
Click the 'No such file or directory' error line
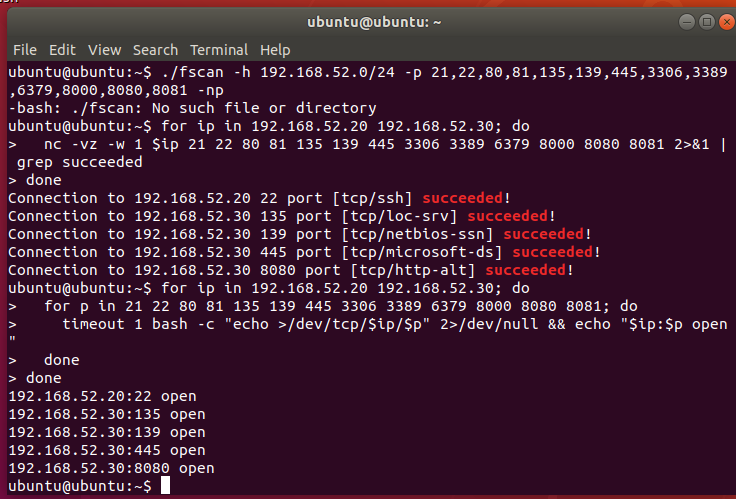(x=192, y=108)
